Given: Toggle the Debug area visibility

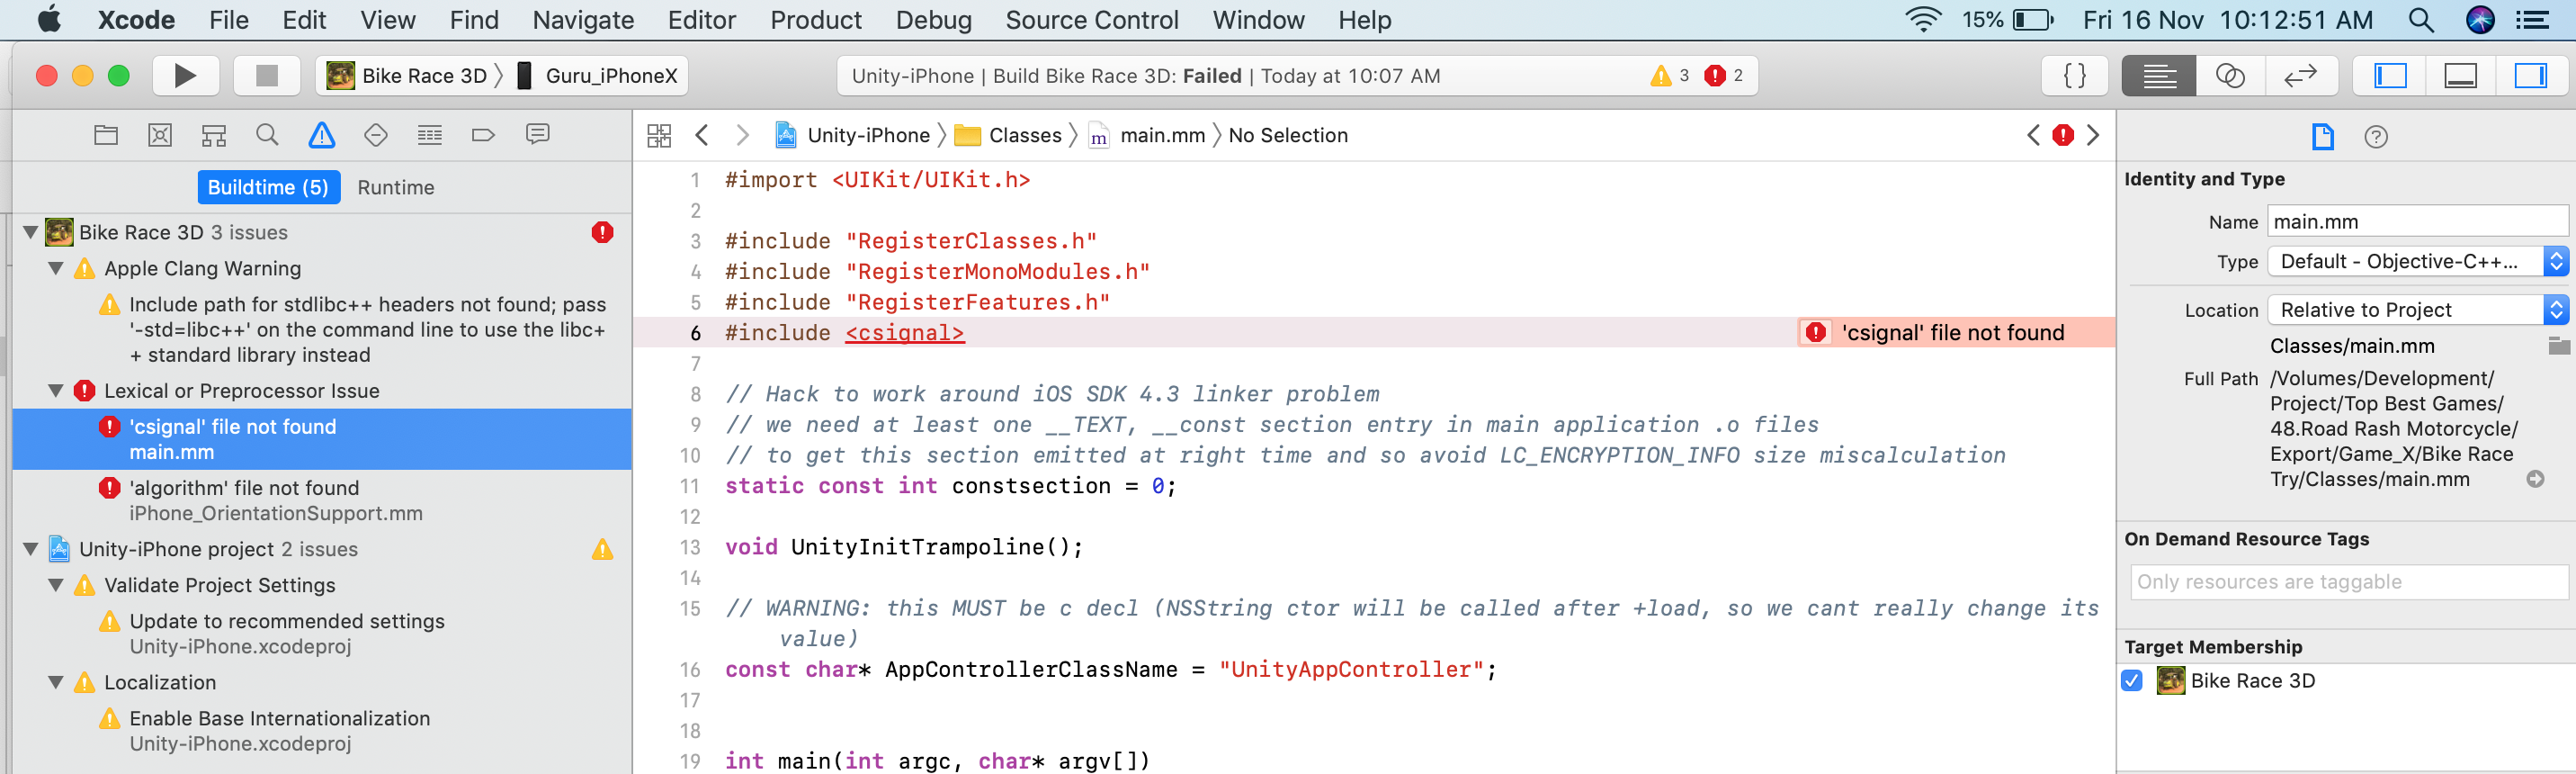Looking at the screenshot, I should [x=2460, y=76].
